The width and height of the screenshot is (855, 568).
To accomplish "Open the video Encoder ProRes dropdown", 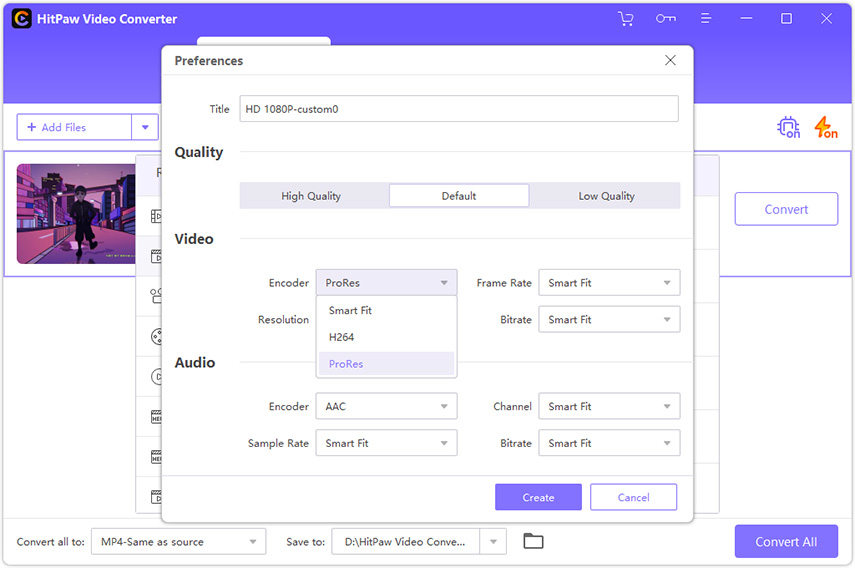I will [386, 282].
